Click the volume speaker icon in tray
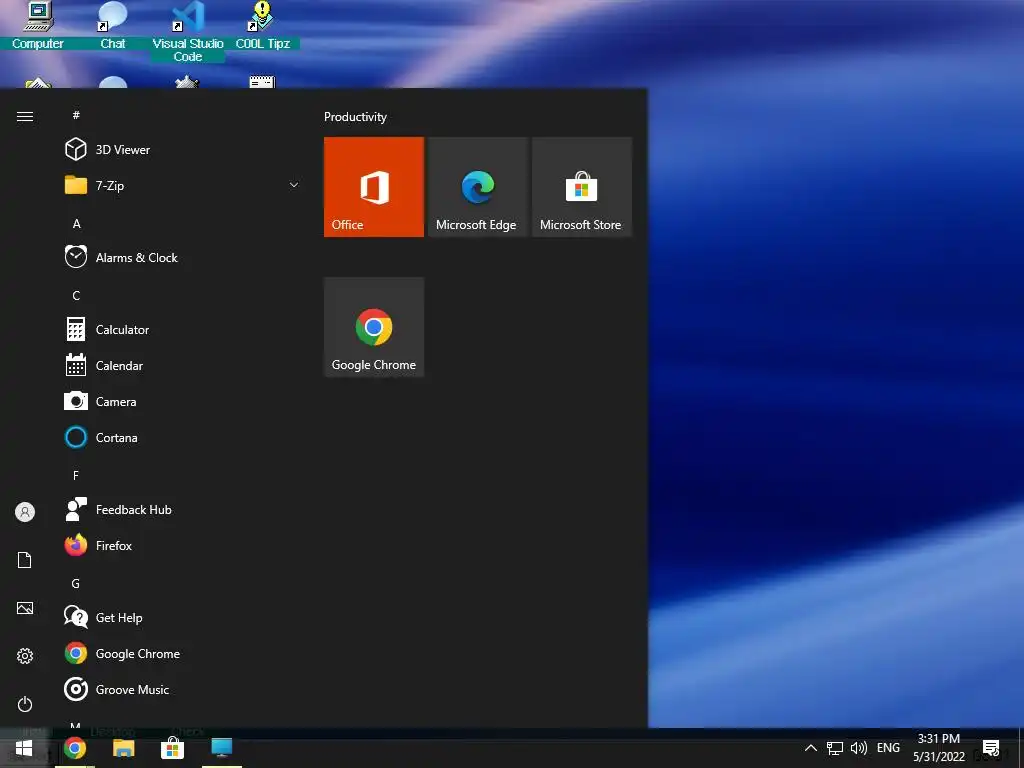The width and height of the screenshot is (1024, 768). tap(859, 748)
